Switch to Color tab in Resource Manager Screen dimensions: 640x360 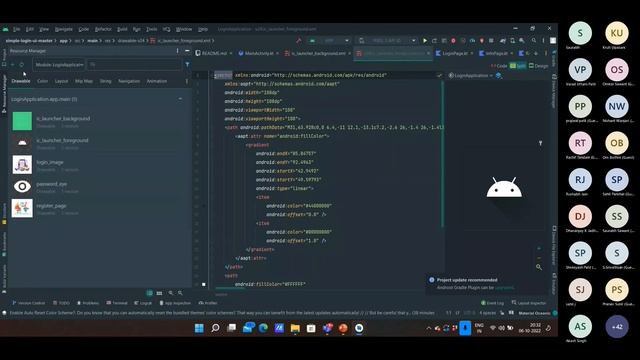(x=42, y=81)
